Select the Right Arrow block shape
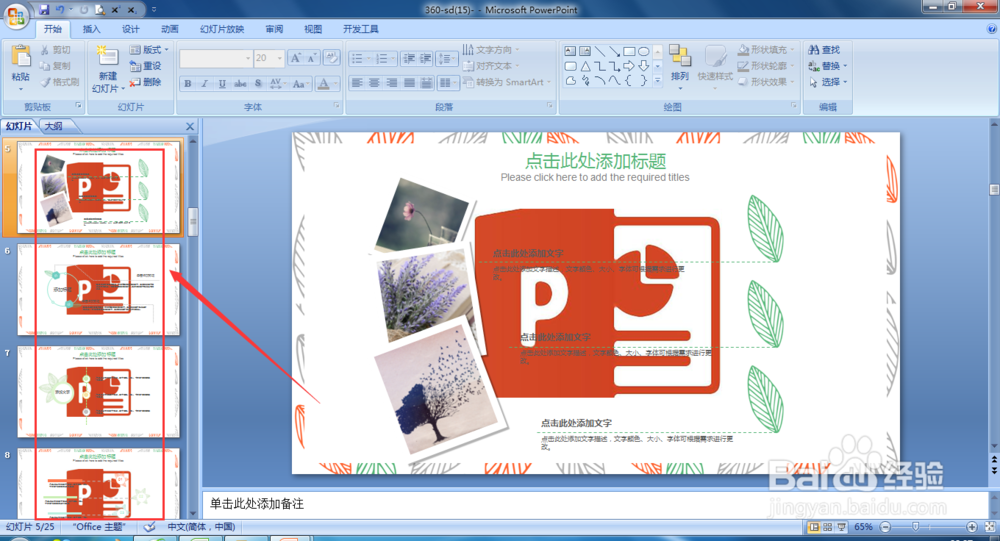This screenshot has height=541, width=1000. (629, 66)
